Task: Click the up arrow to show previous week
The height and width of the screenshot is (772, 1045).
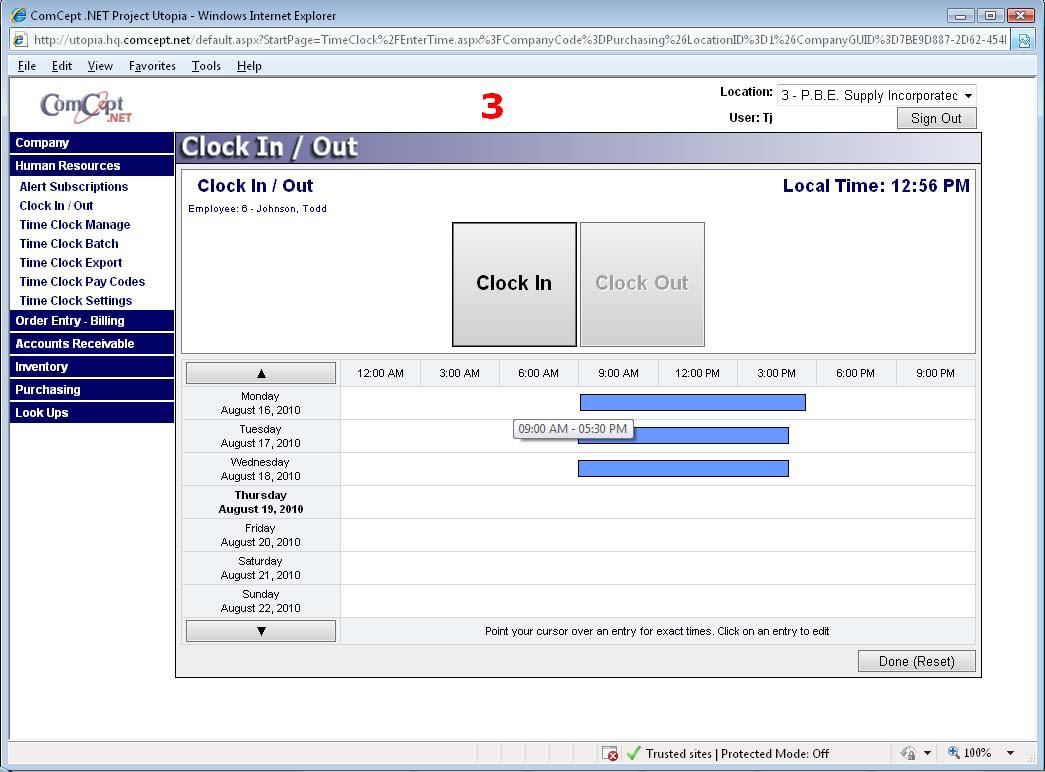Action: coord(261,374)
